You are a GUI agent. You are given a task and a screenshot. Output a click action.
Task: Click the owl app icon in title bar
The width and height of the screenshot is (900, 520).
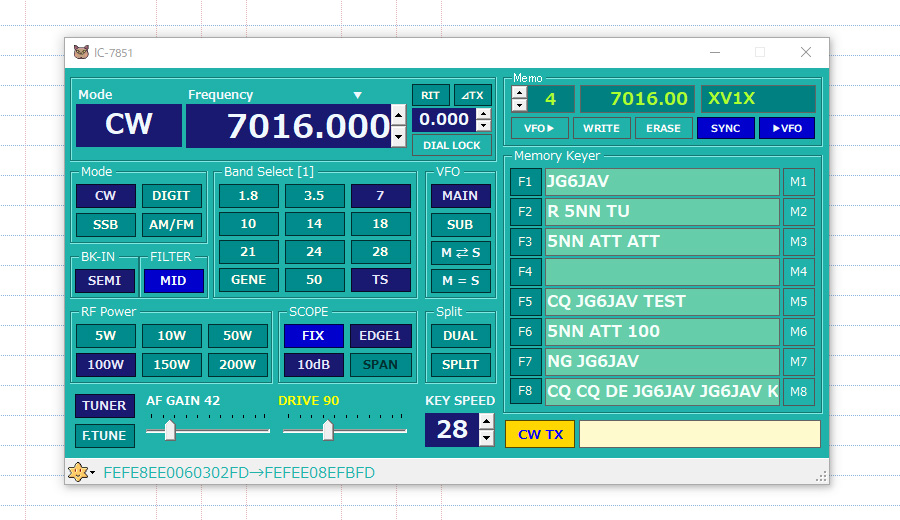(81, 52)
